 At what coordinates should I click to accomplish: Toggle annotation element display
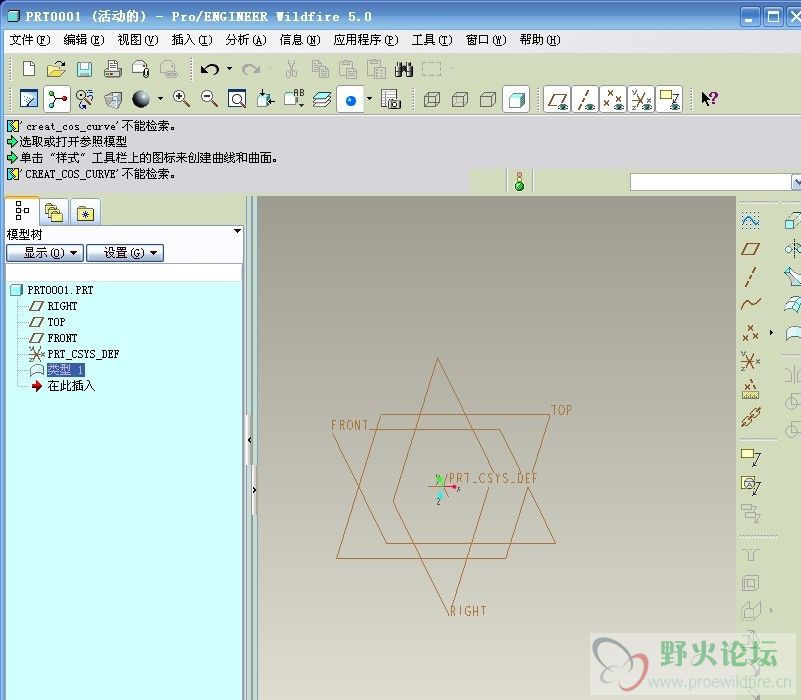click(x=669, y=99)
